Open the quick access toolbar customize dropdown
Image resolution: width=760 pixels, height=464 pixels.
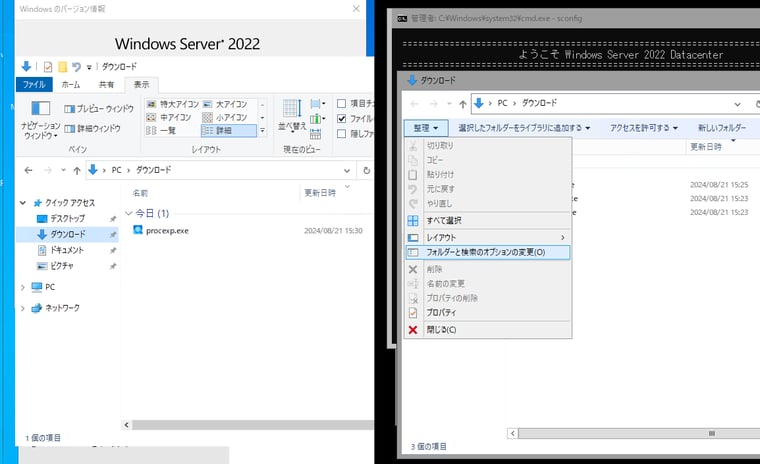tap(89, 67)
